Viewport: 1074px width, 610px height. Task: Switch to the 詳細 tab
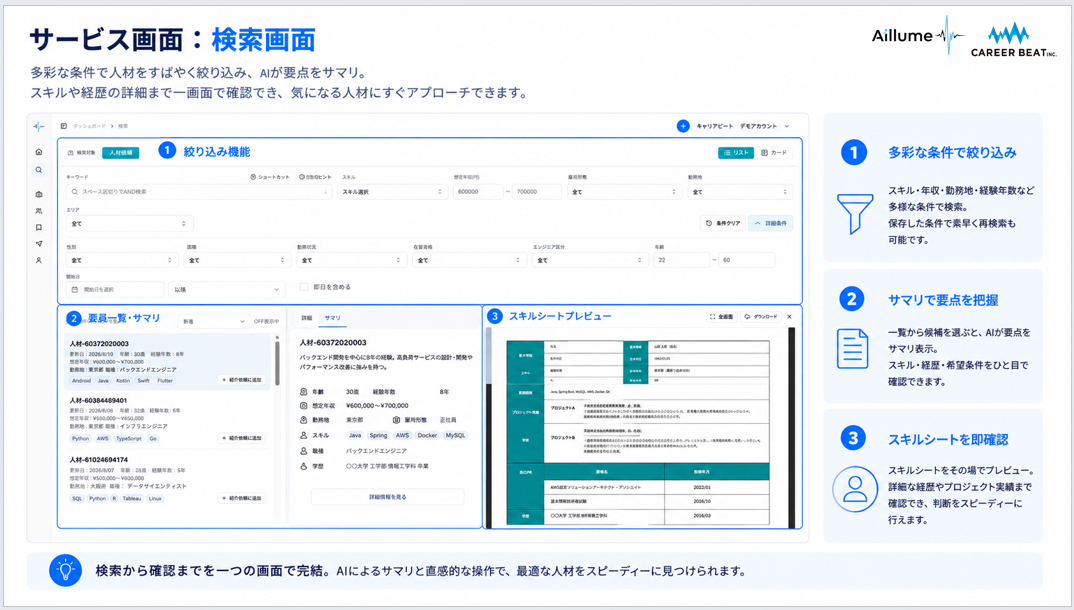(x=307, y=318)
